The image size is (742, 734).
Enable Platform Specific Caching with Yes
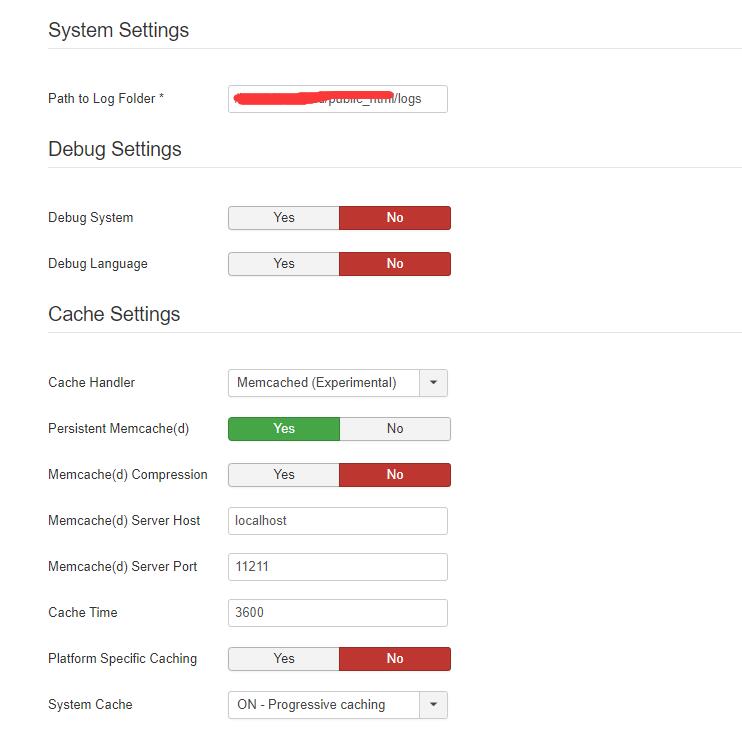point(284,659)
